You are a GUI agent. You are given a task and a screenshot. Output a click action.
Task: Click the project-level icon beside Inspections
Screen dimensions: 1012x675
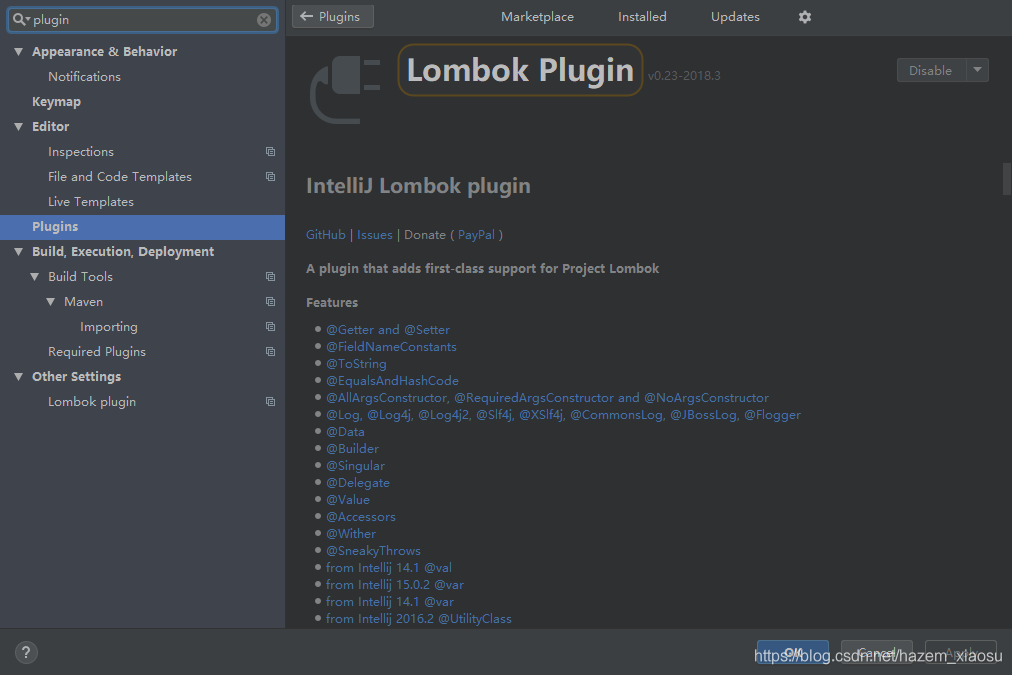pyautogui.click(x=270, y=152)
